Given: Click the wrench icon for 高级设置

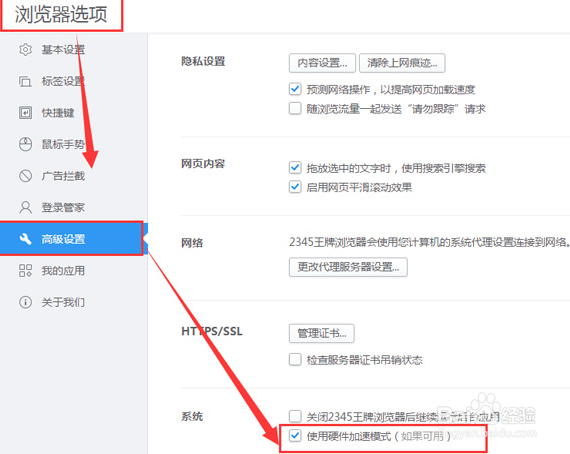Looking at the screenshot, I should point(25,239).
